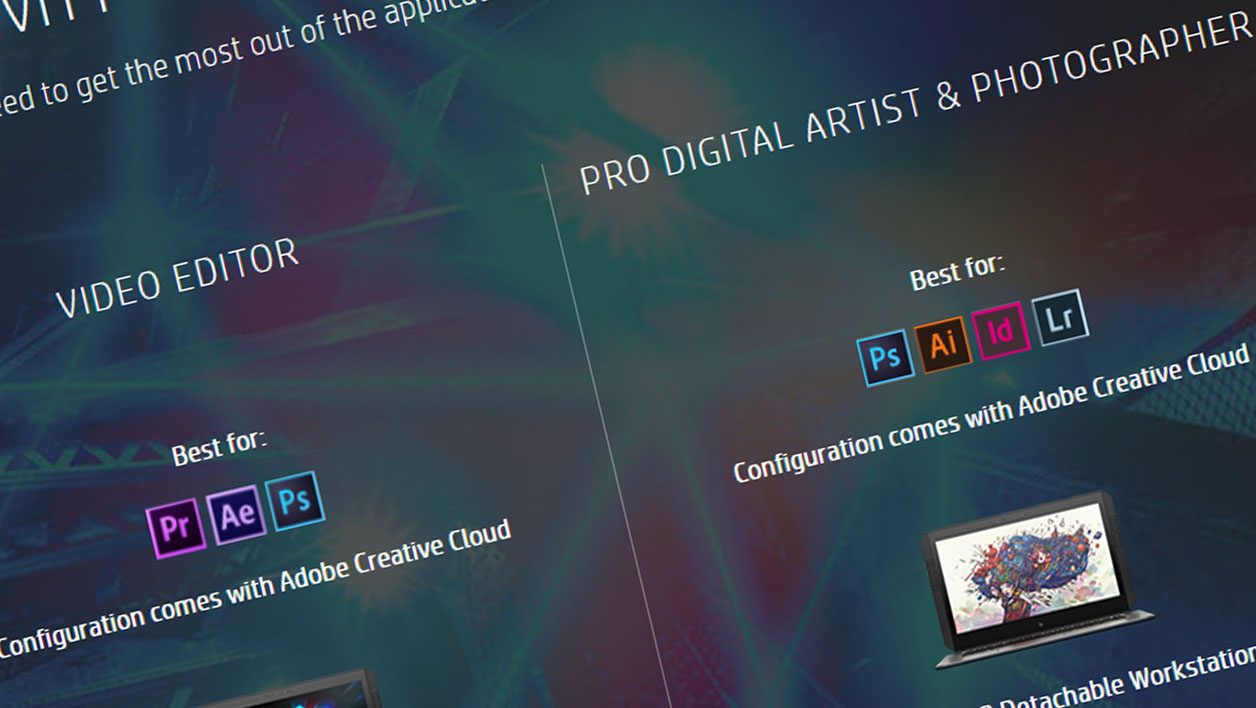Click the After Effects (Ae) icon
The image size is (1256, 708).
236,515
